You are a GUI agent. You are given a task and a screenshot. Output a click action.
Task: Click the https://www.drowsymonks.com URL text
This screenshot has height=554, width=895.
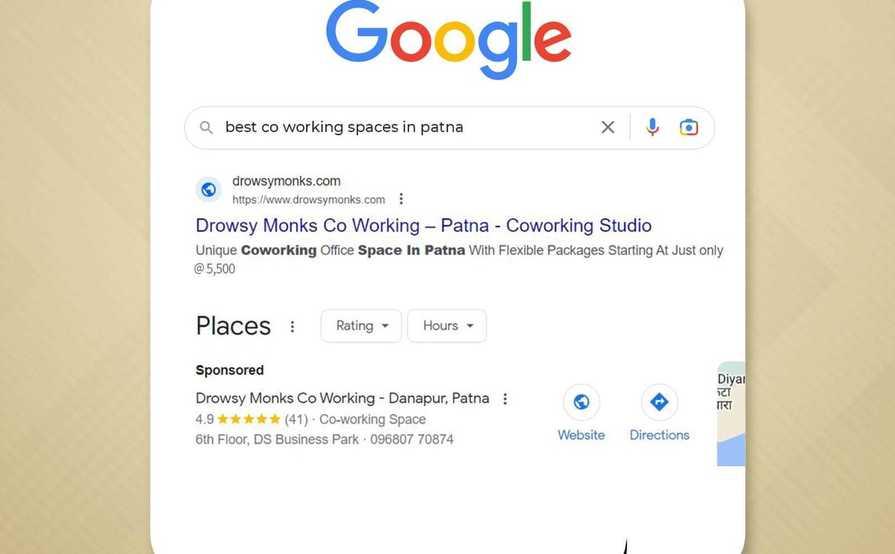(308, 200)
